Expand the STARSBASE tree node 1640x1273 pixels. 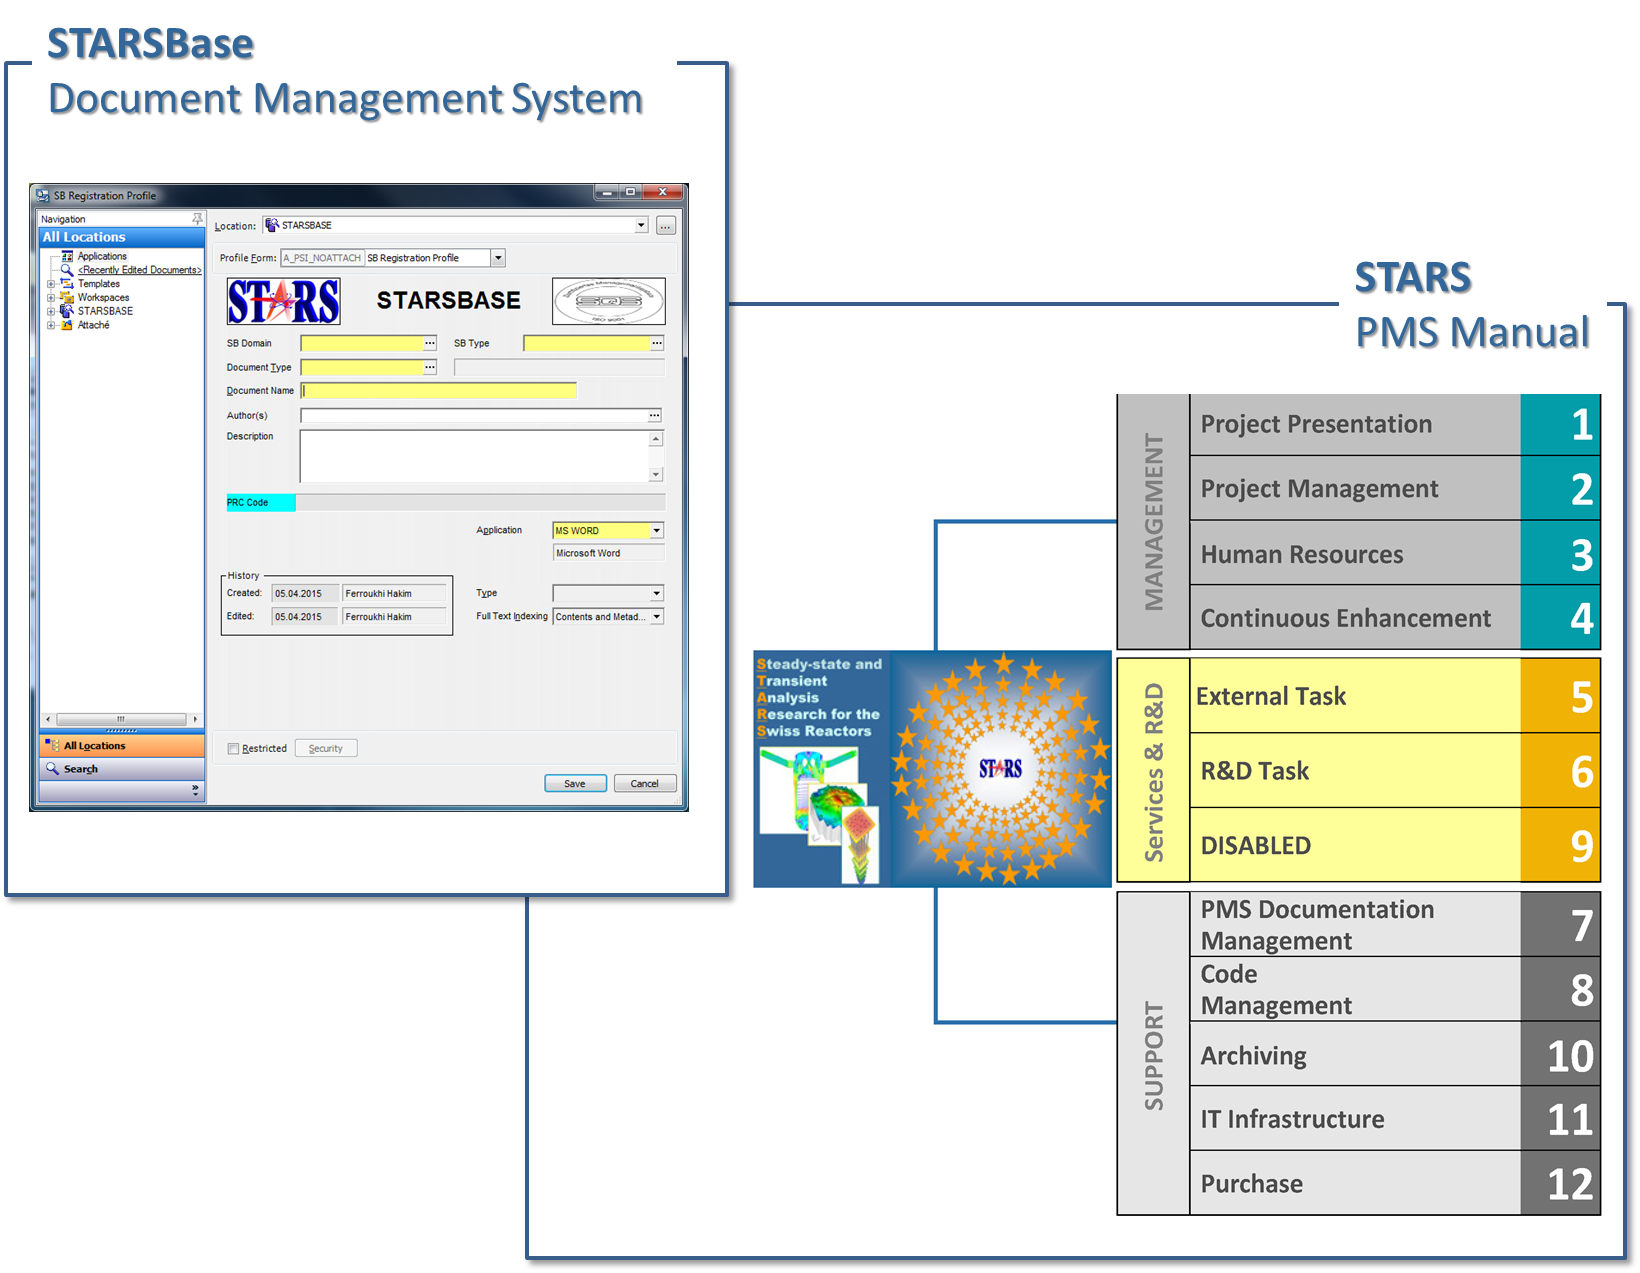click(x=51, y=311)
